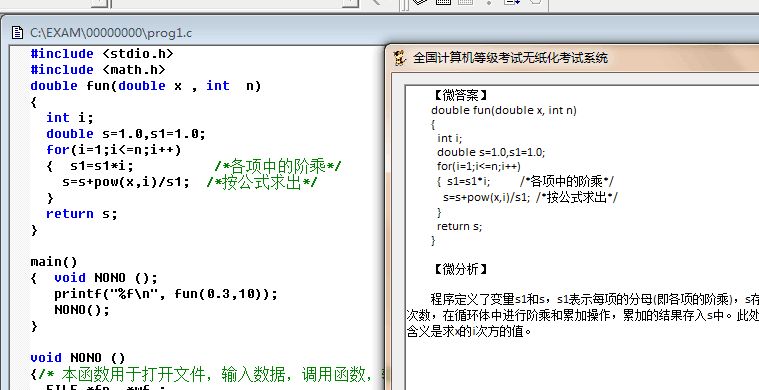Click the double fun(double x , int n) line
The image size is (759, 390).
click(x=146, y=86)
